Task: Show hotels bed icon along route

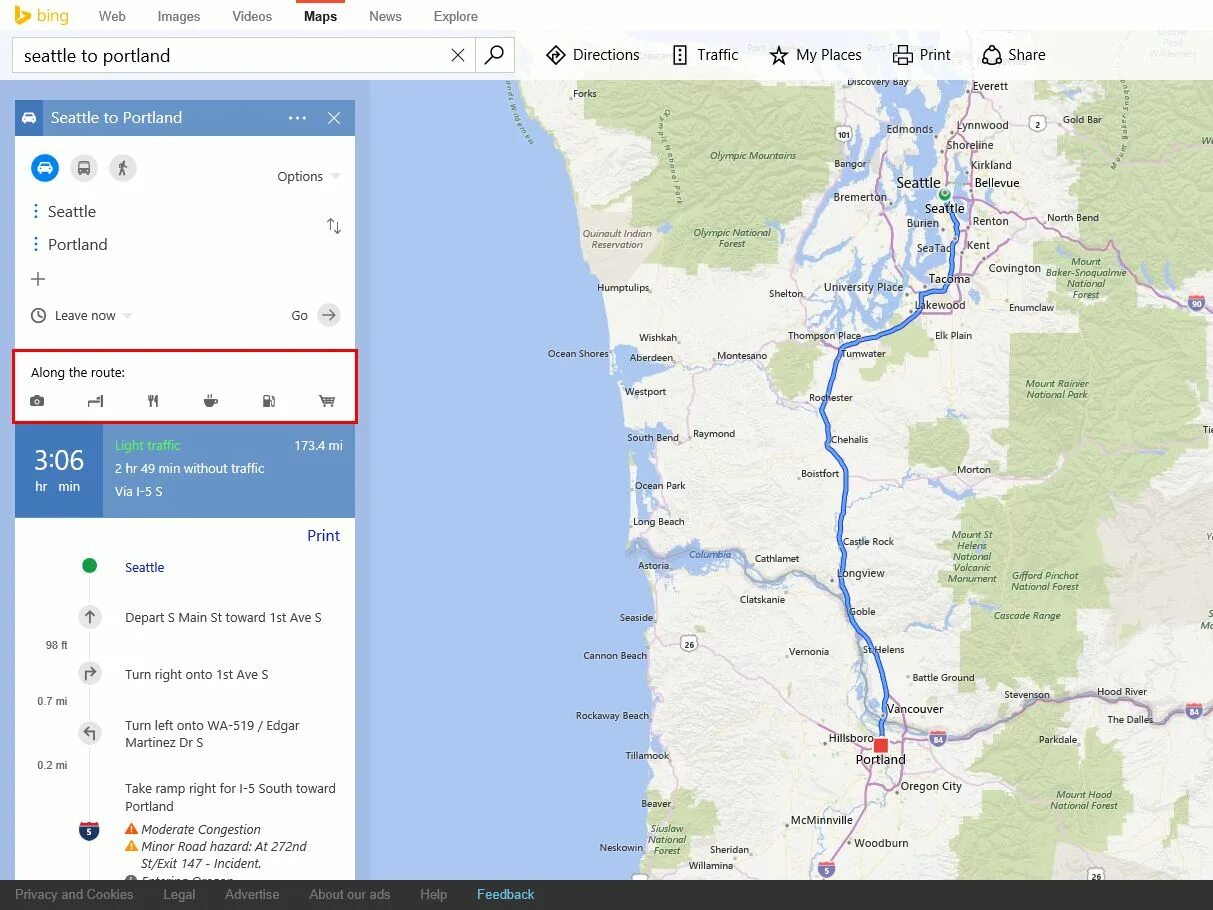Action: pyautogui.click(x=95, y=401)
